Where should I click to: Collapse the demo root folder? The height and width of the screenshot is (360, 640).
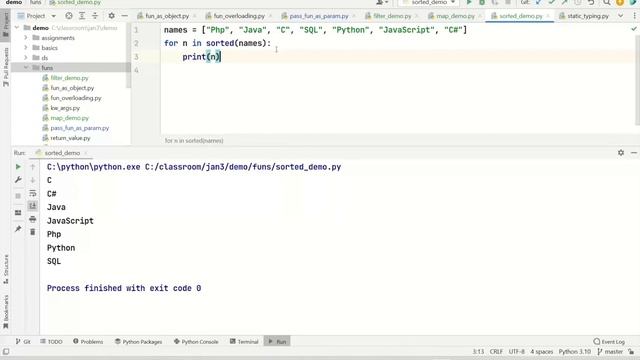(x=17, y=28)
